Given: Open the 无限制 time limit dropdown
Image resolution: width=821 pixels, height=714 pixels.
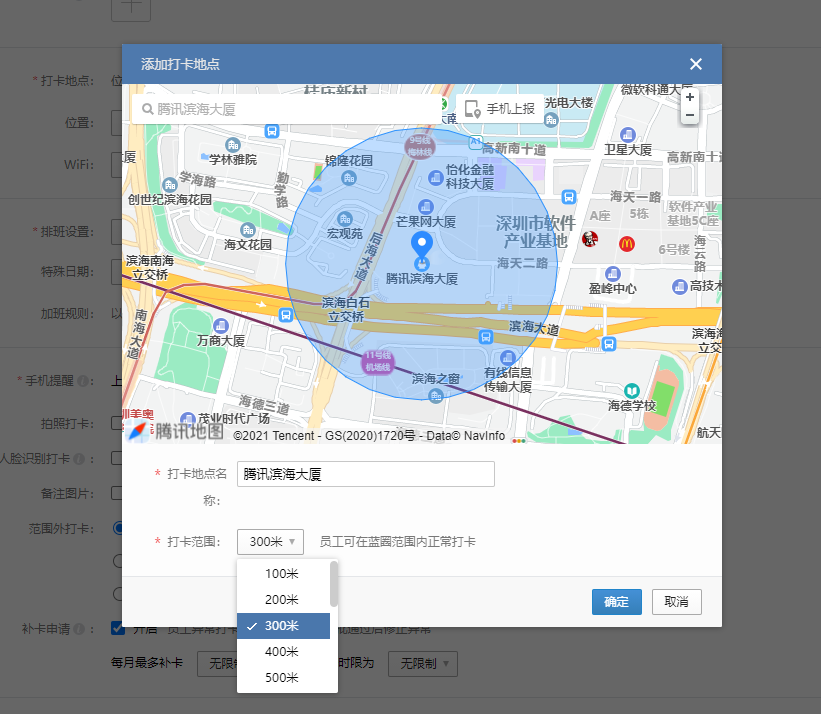Looking at the screenshot, I should 423,664.
